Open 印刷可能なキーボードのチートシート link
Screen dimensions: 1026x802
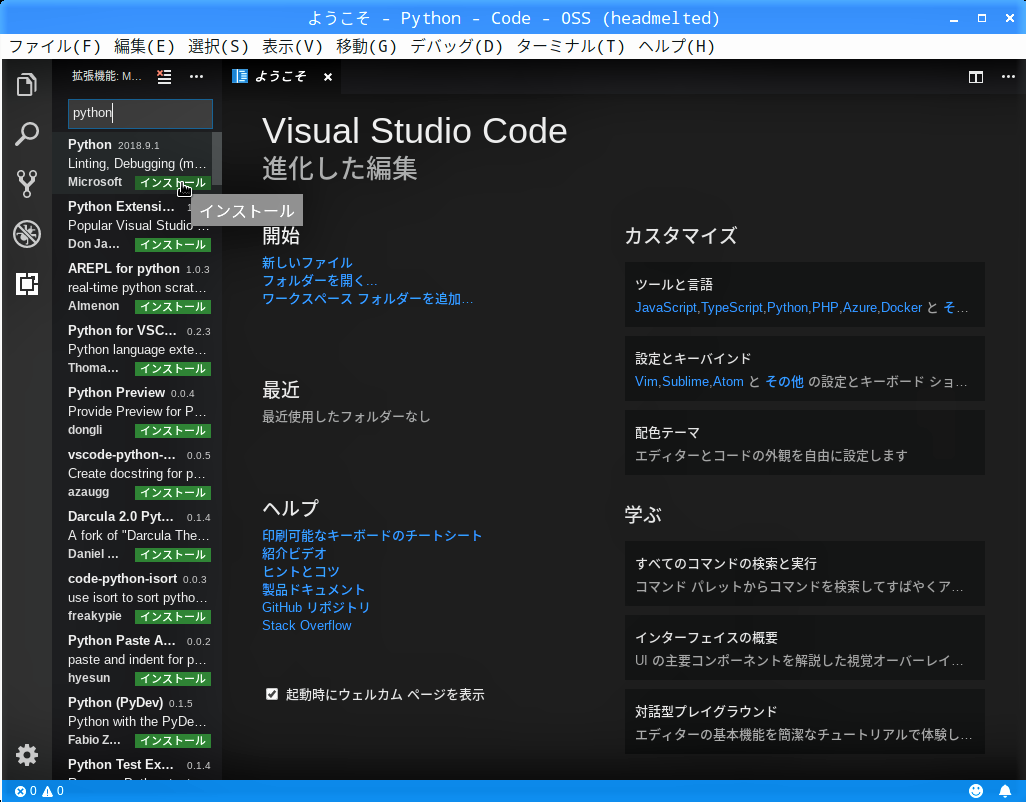(372, 536)
